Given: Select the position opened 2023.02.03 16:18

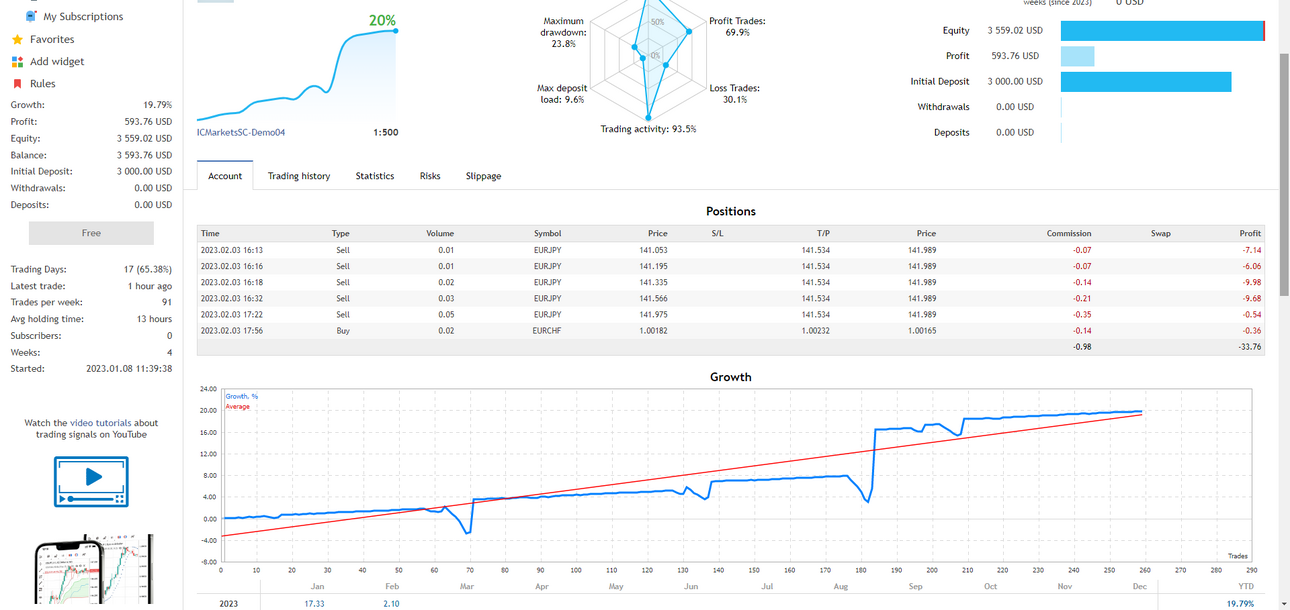Looking at the screenshot, I should [x=730, y=282].
